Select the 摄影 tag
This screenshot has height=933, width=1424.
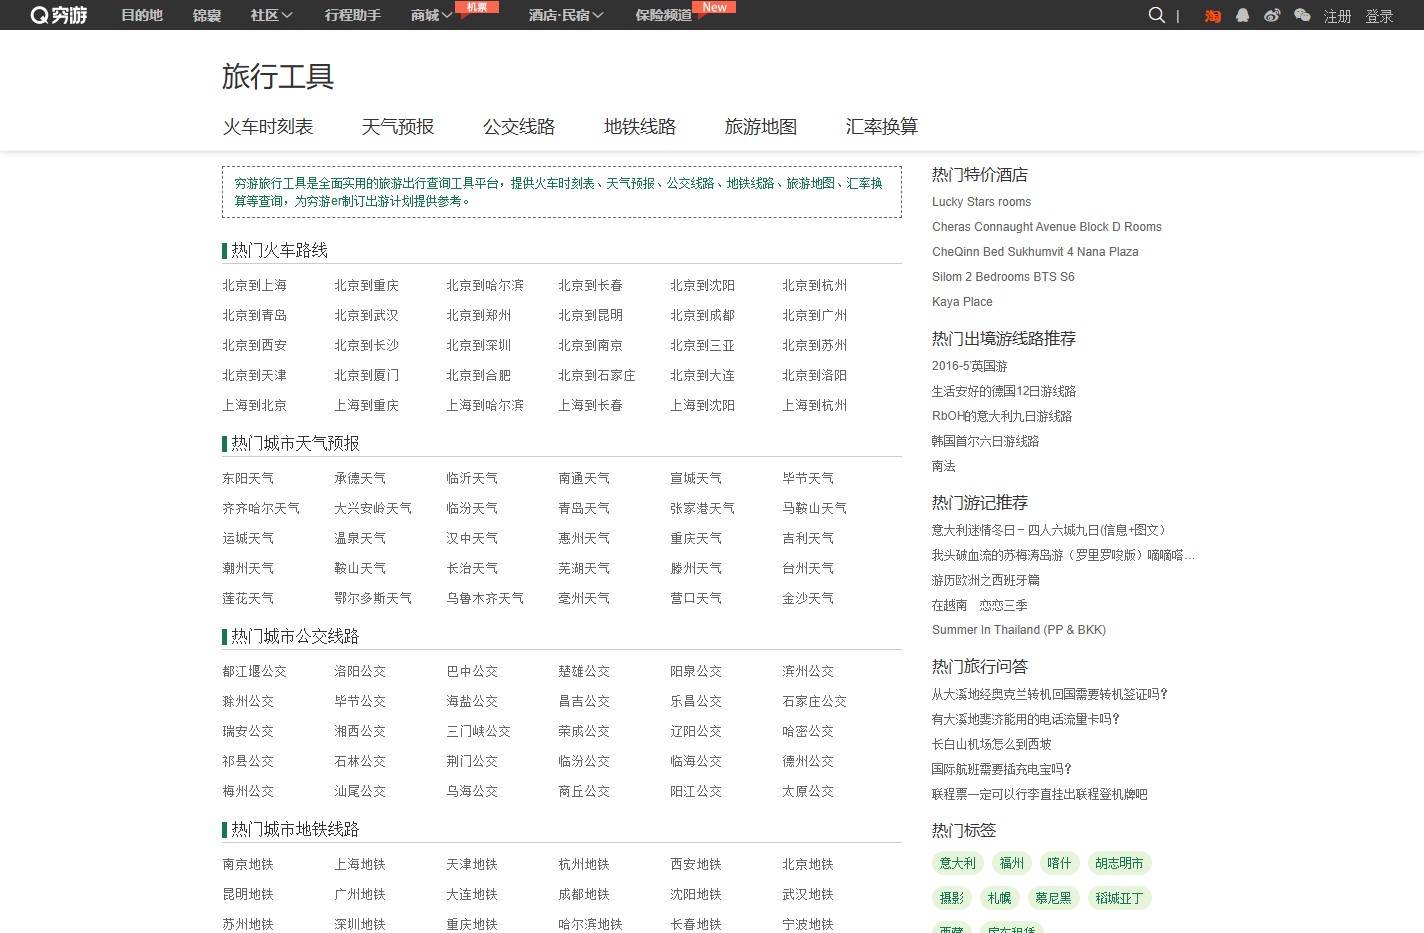coord(952,898)
